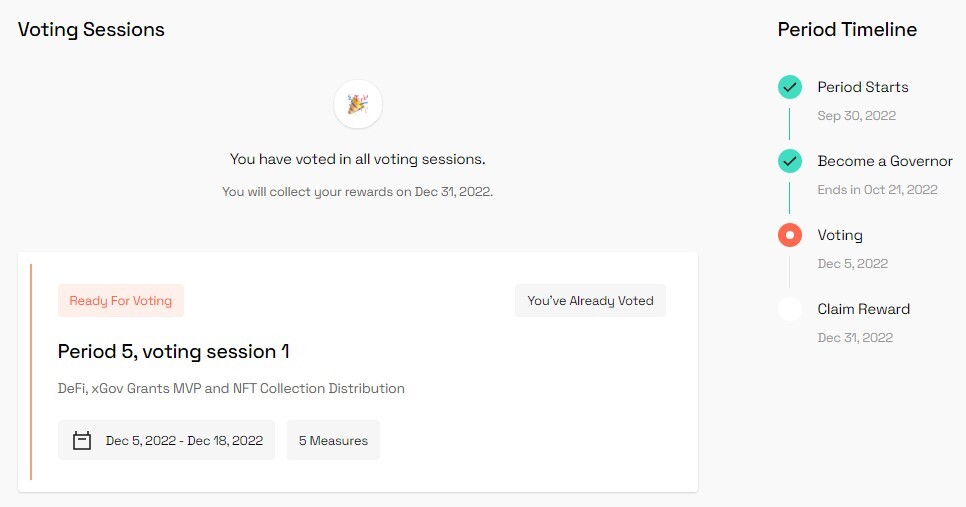Screen dimensions: 966x507
Task: Click the party popper celebration icon
Action: point(358,104)
